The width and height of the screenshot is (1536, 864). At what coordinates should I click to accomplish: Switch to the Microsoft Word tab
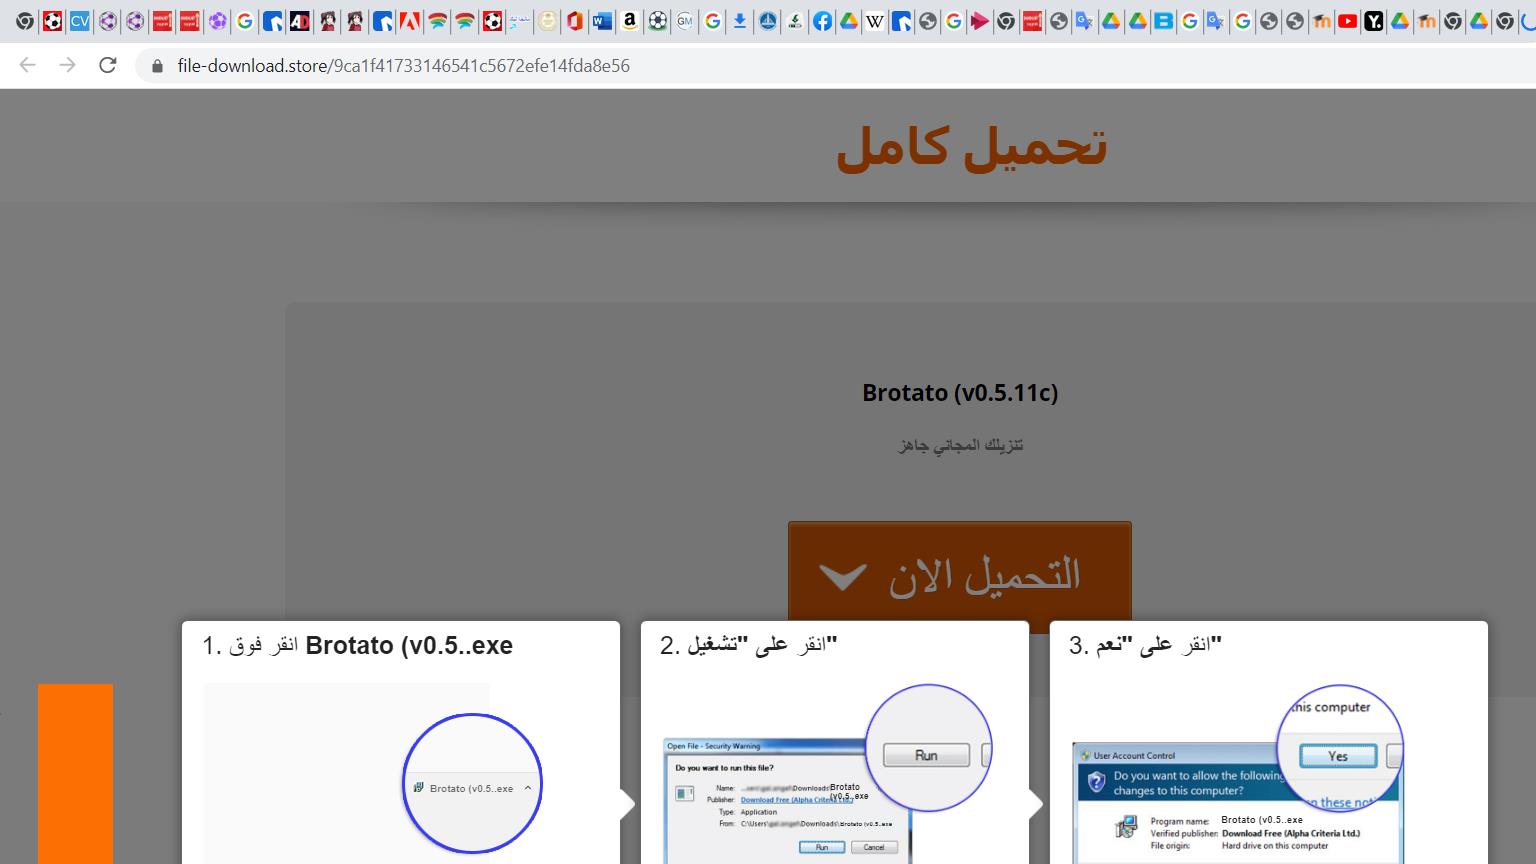602,21
